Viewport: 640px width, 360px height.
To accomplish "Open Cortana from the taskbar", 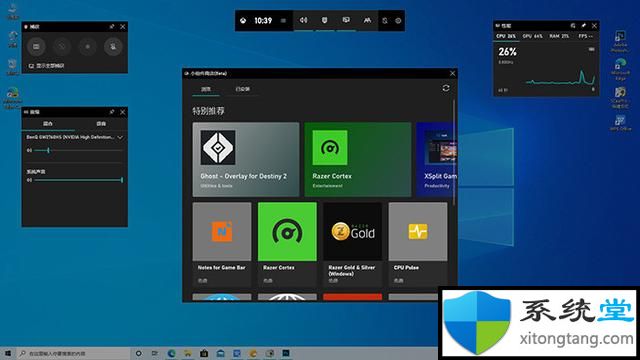I will (139, 353).
